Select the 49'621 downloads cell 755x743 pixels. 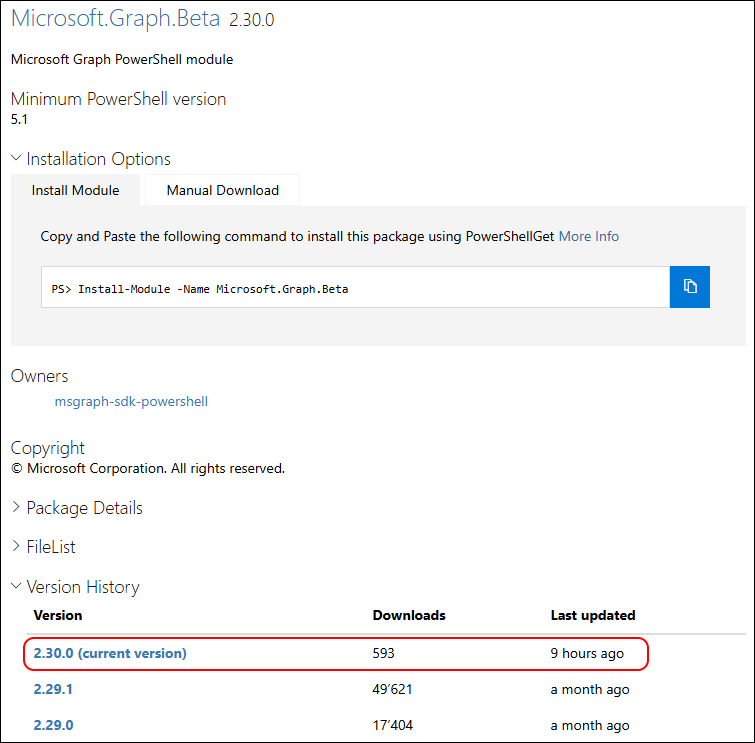pyautogui.click(x=392, y=689)
